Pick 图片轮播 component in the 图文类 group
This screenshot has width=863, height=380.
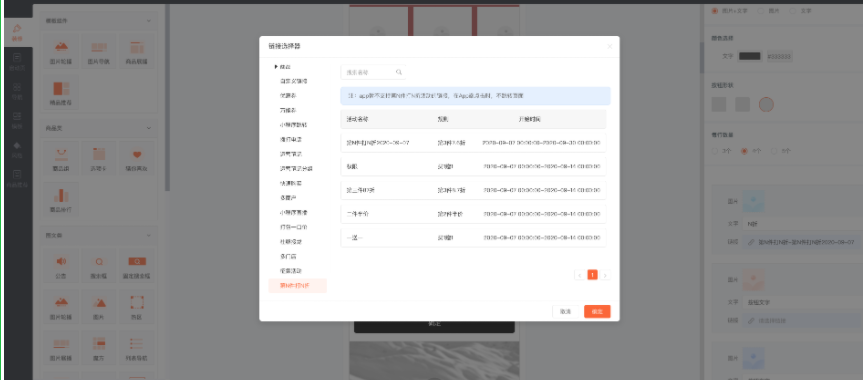pos(61,307)
